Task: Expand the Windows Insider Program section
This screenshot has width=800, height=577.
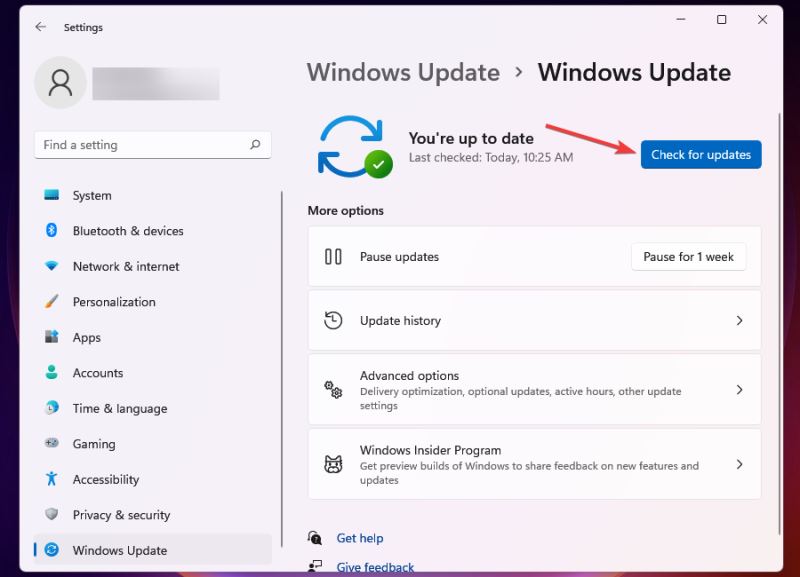Action: [740, 464]
